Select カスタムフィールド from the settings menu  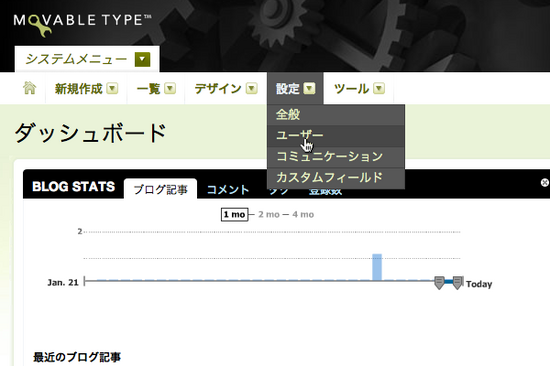(x=336, y=178)
